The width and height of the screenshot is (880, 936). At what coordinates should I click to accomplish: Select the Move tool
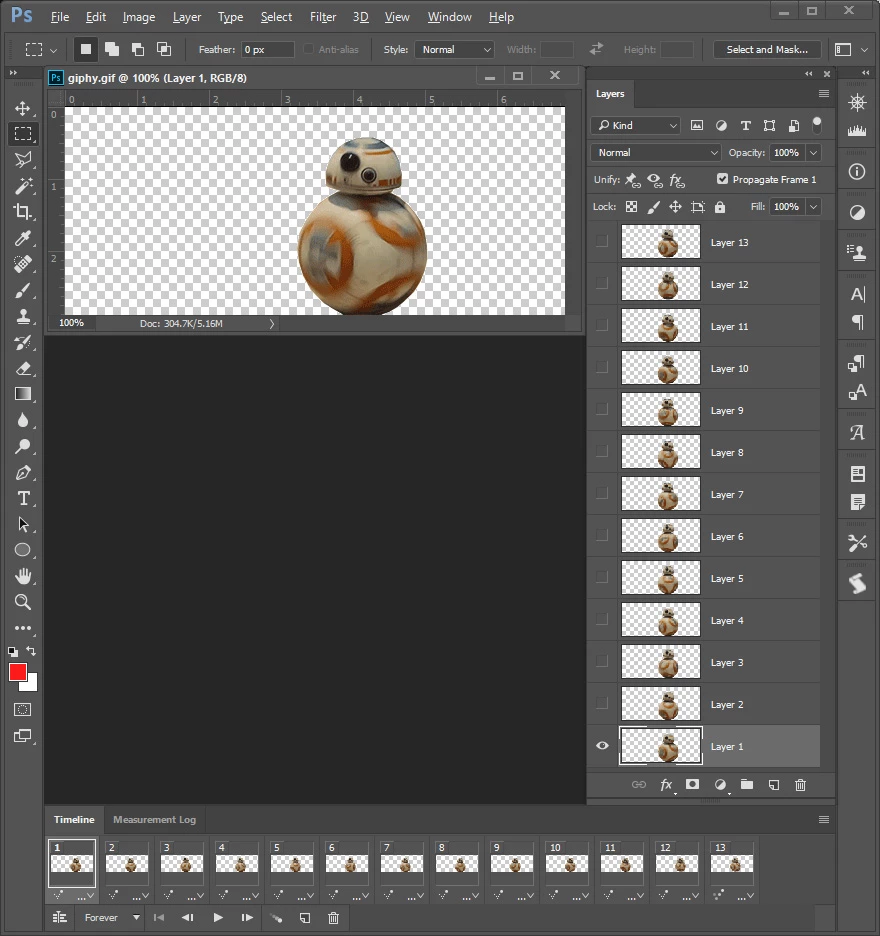click(23, 108)
